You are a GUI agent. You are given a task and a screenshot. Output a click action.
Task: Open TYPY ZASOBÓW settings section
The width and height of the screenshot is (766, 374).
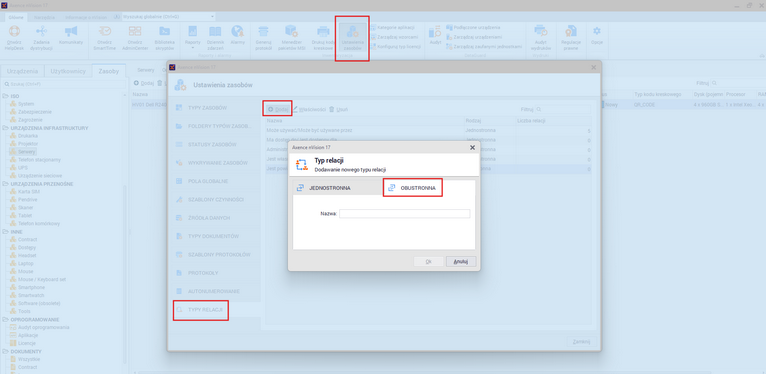click(x=214, y=107)
